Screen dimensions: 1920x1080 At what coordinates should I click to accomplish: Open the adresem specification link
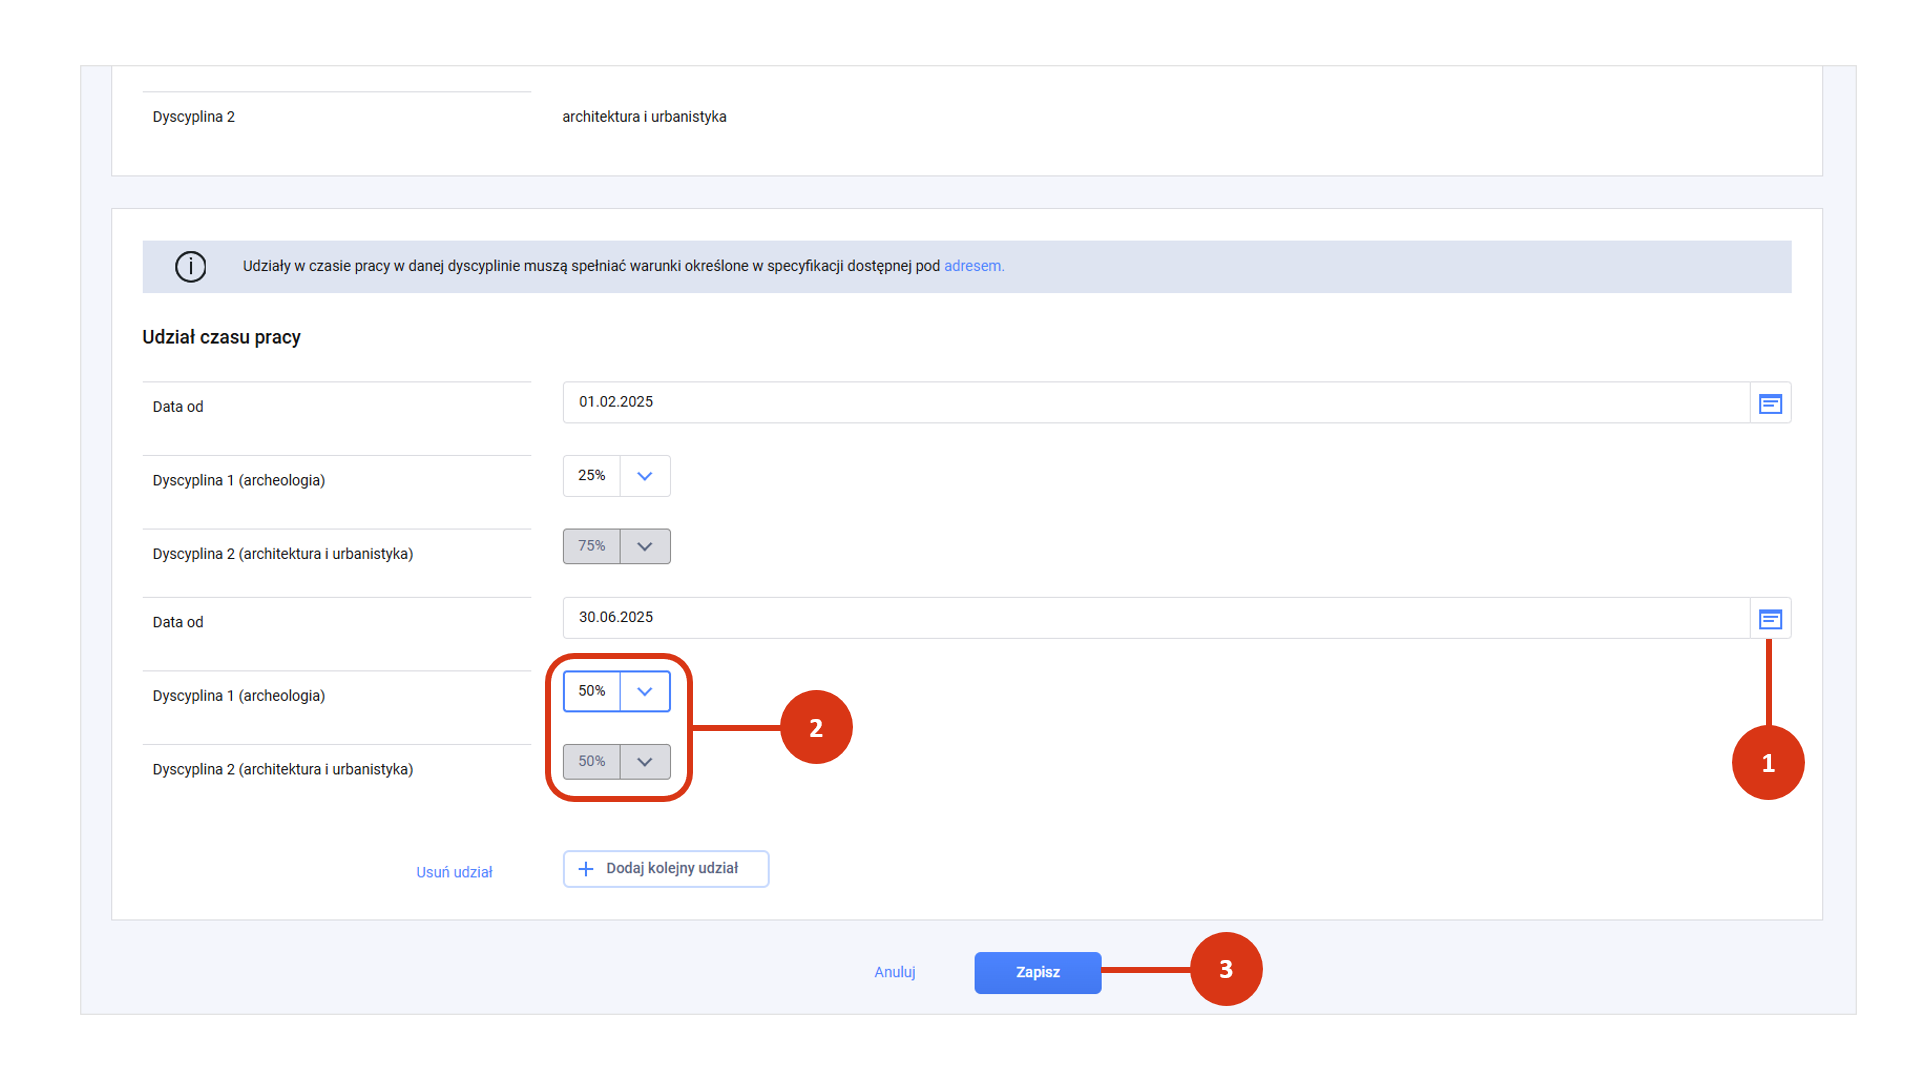pos(974,266)
